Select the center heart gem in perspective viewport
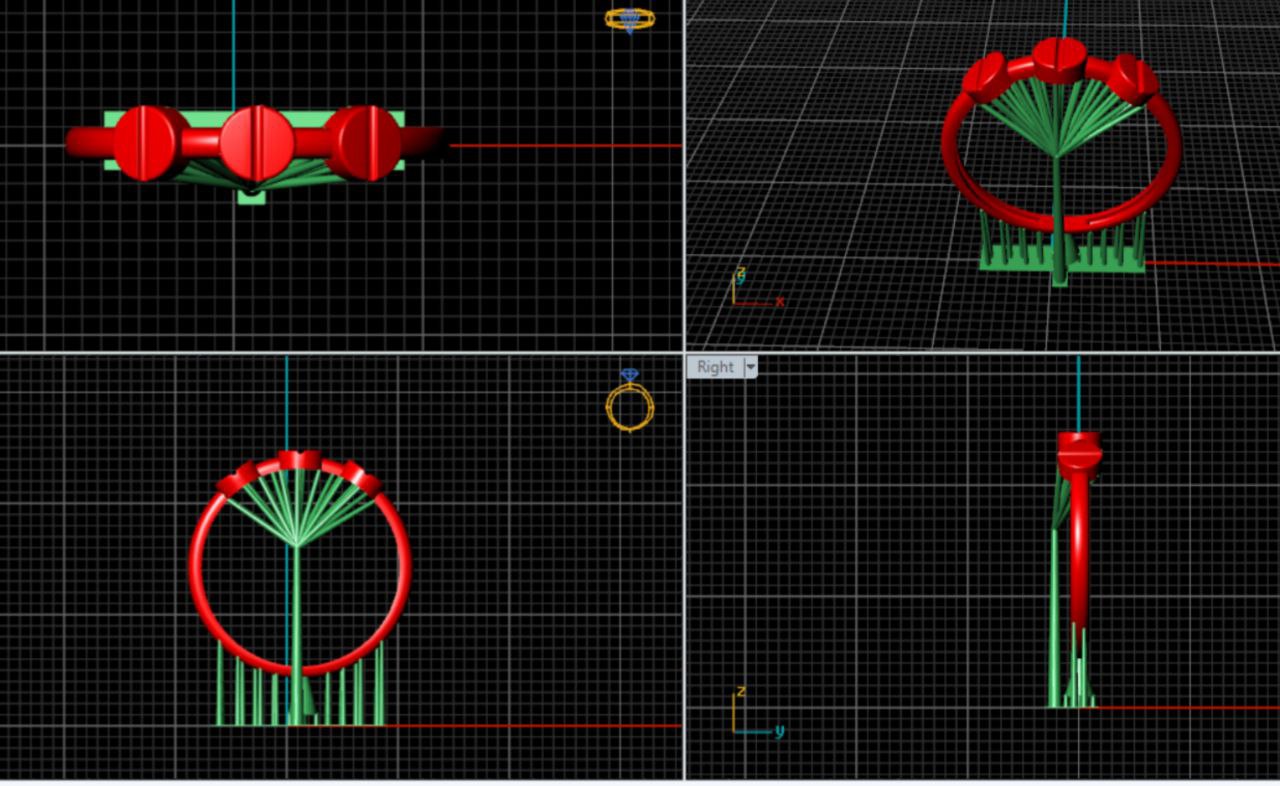The width and height of the screenshot is (1280, 786). (1059, 59)
